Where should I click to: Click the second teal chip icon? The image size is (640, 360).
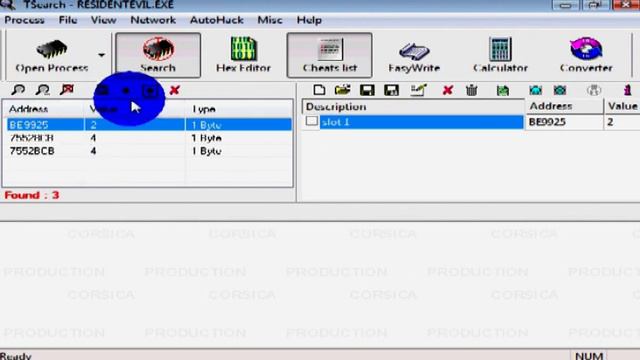pyautogui.click(x=560, y=90)
